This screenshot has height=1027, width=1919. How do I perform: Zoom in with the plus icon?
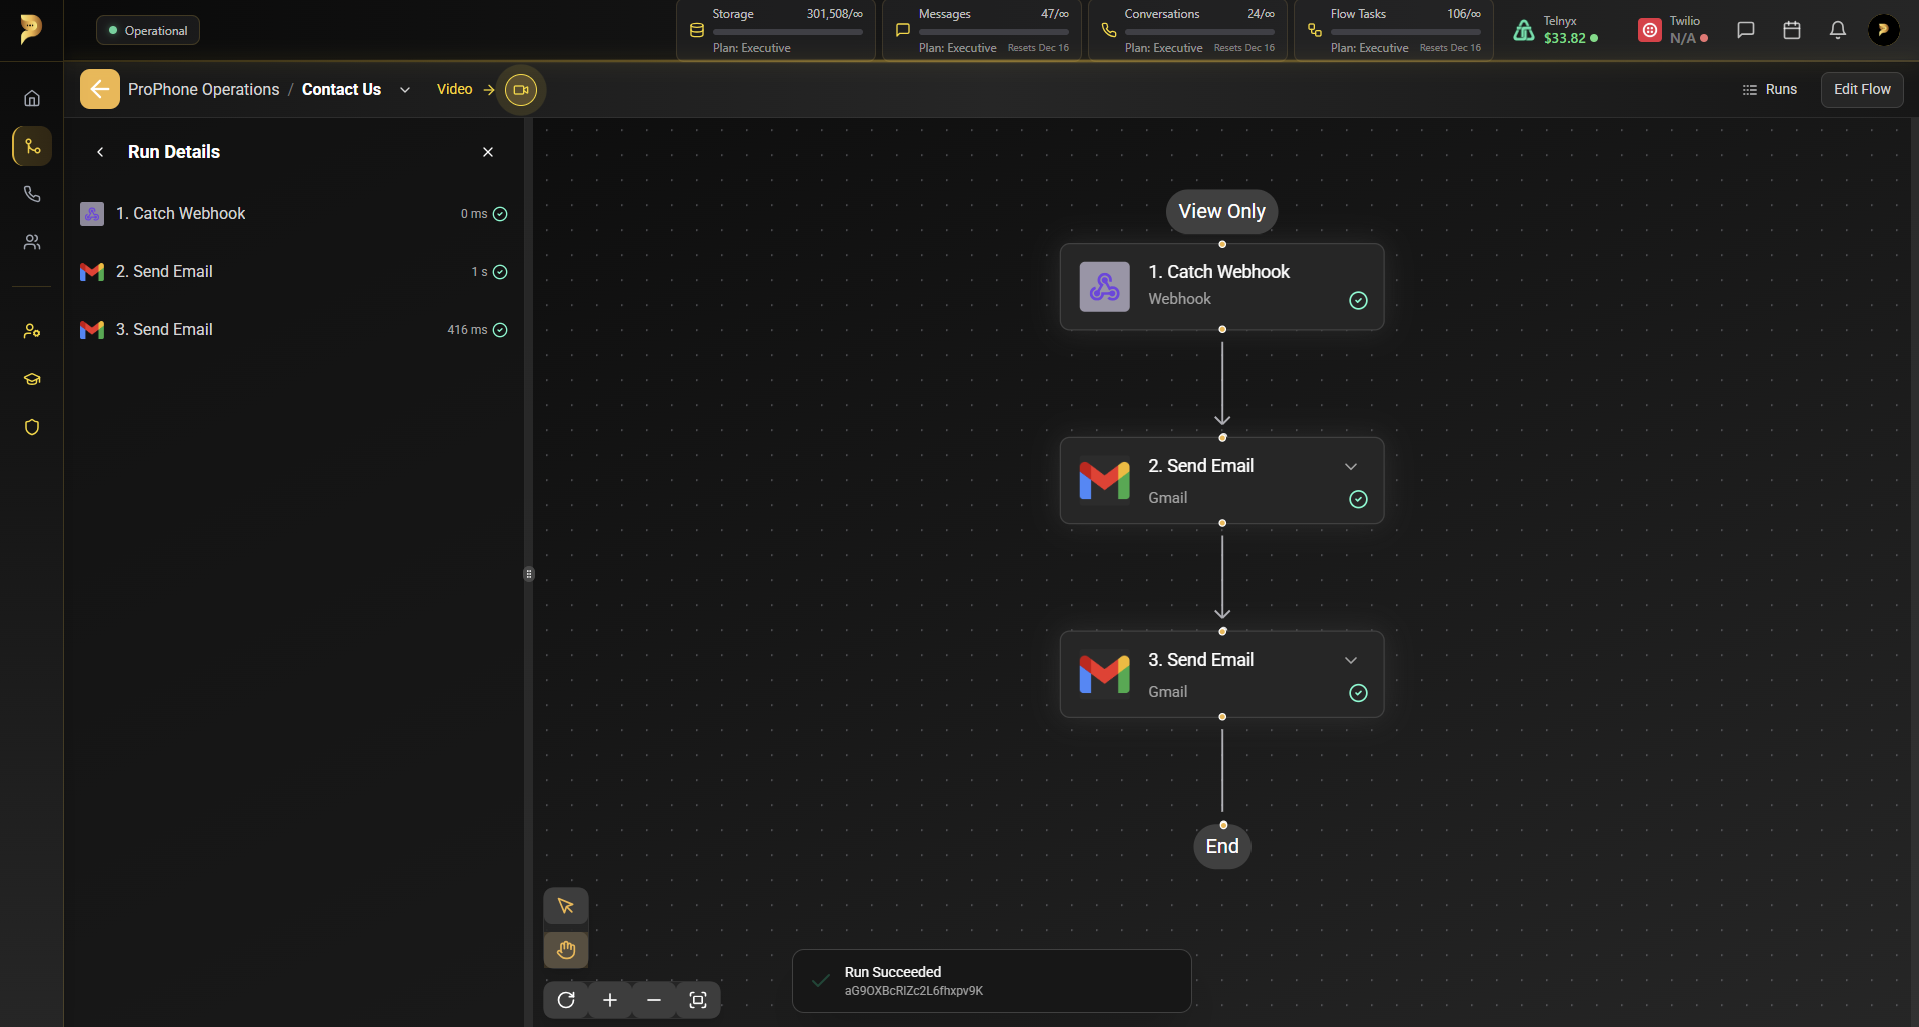[610, 1000]
